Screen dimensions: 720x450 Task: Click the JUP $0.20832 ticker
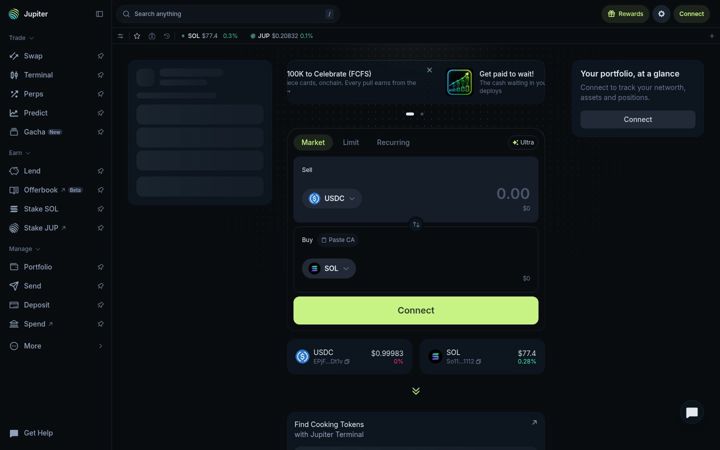(281, 36)
